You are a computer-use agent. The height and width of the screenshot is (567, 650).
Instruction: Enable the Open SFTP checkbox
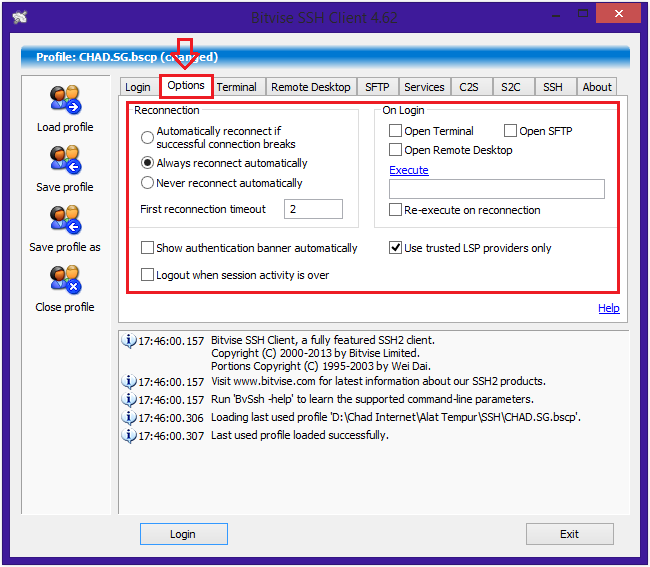point(510,131)
